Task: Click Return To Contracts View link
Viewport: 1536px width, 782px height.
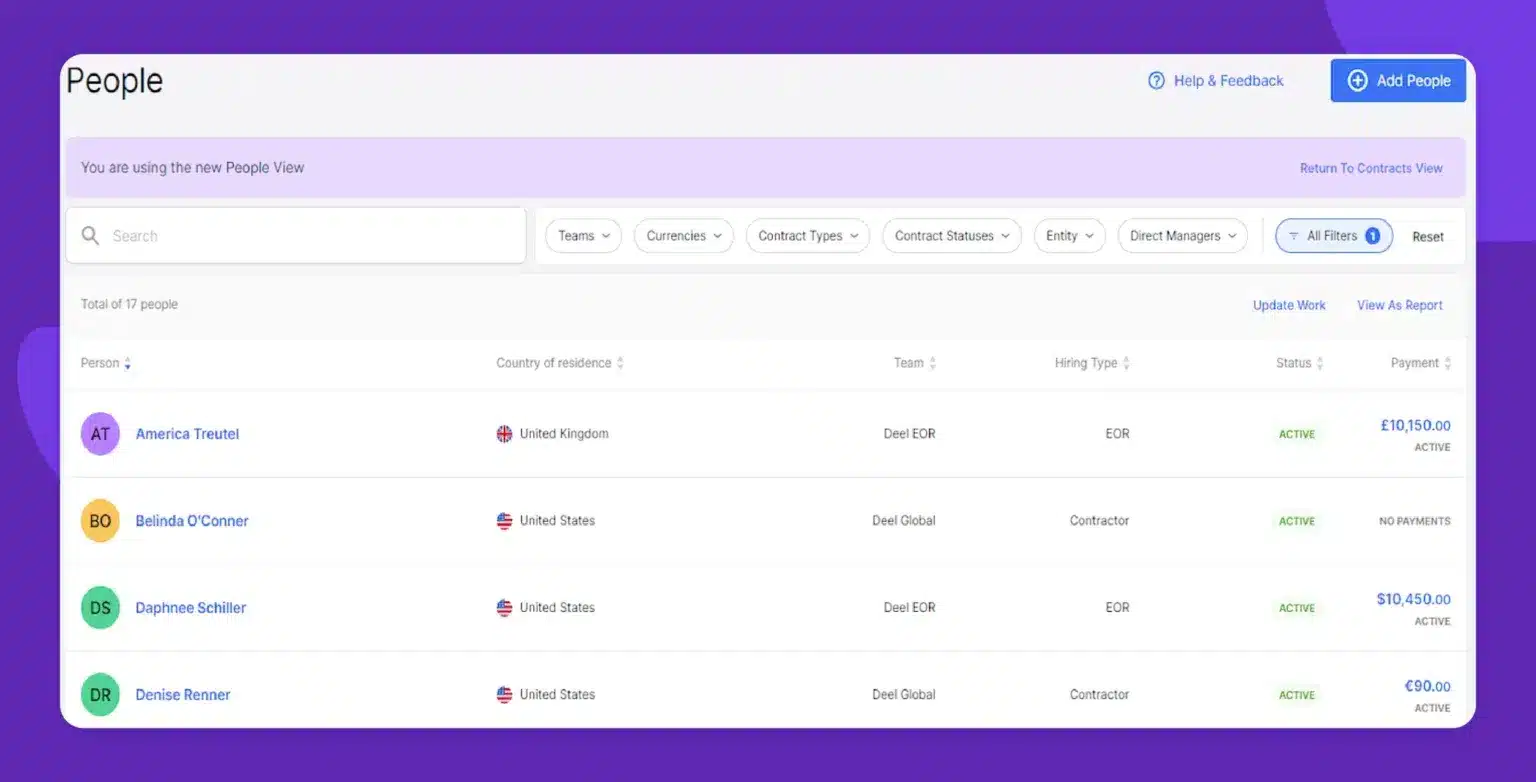Action: pyautogui.click(x=1371, y=168)
